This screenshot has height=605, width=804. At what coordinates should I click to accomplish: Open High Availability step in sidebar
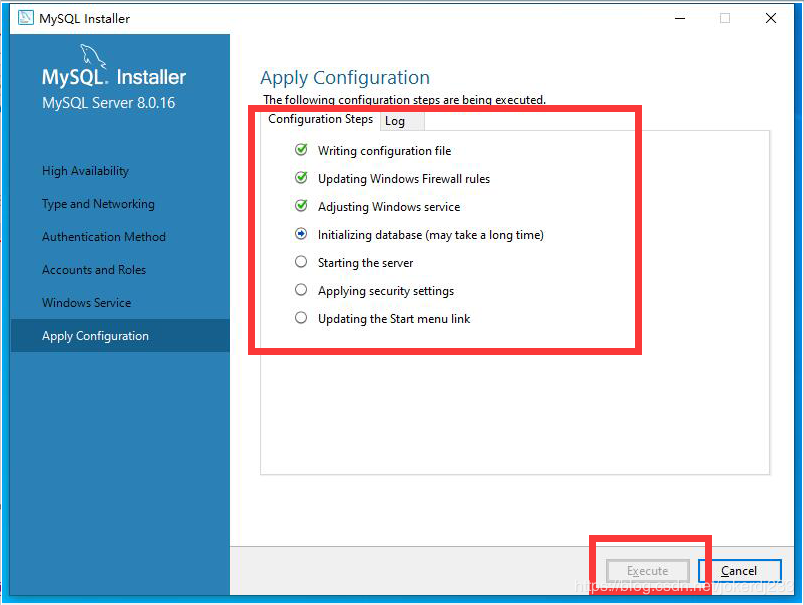pos(85,171)
